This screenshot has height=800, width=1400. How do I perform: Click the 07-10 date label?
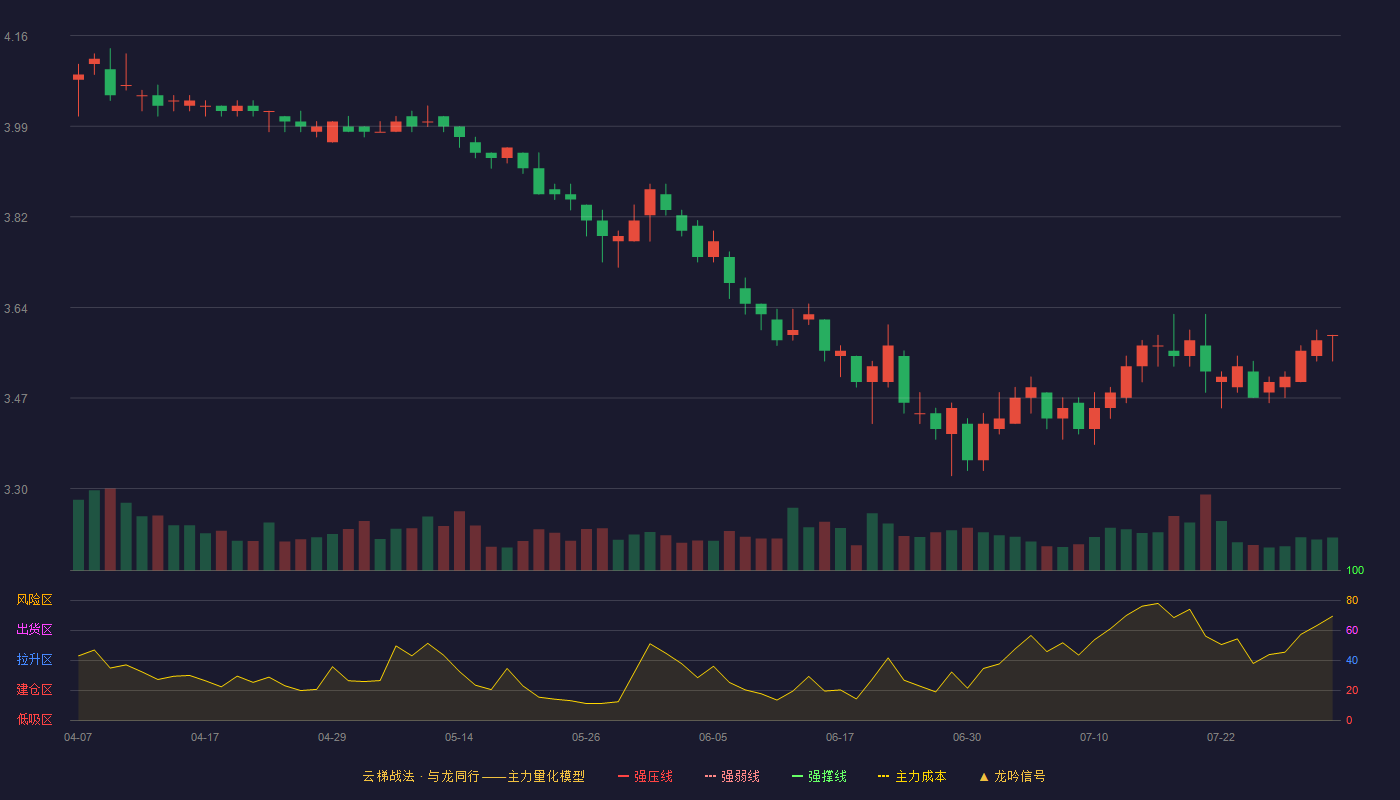(1094, 737)
